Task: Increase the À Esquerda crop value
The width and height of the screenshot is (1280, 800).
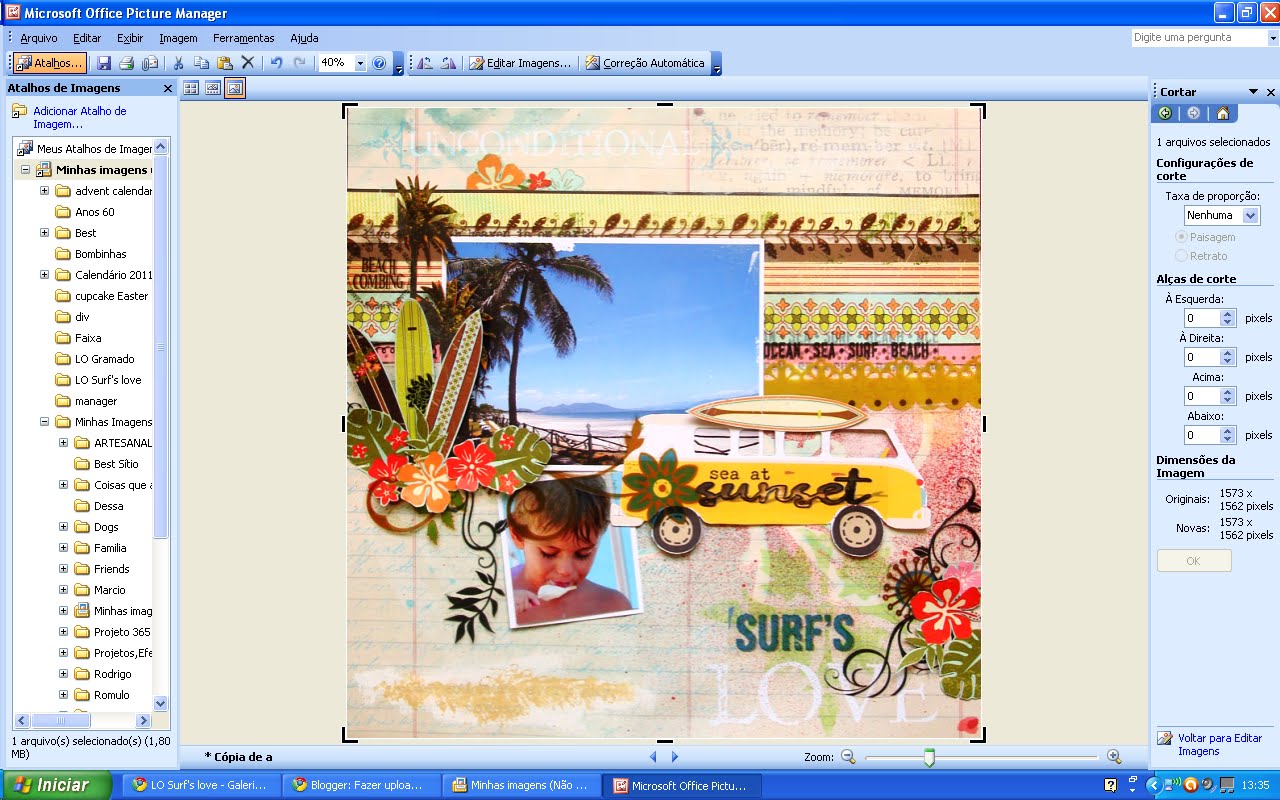Action: [x=1229, y=314]
